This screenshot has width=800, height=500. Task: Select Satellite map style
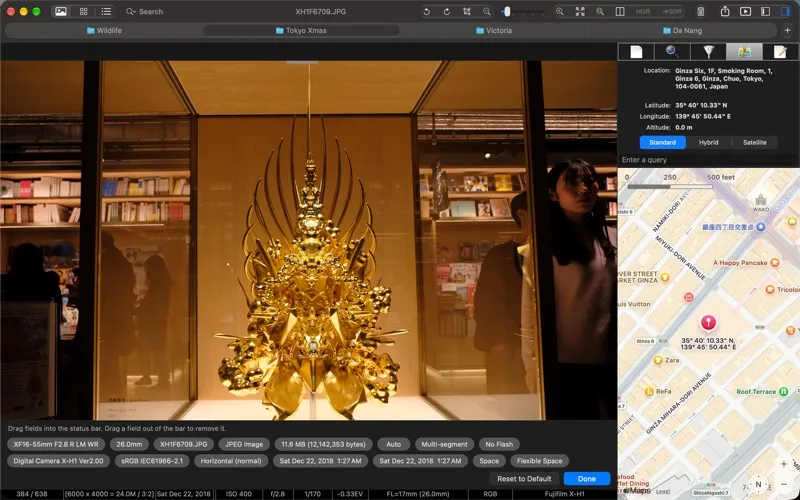click(755, 142)
